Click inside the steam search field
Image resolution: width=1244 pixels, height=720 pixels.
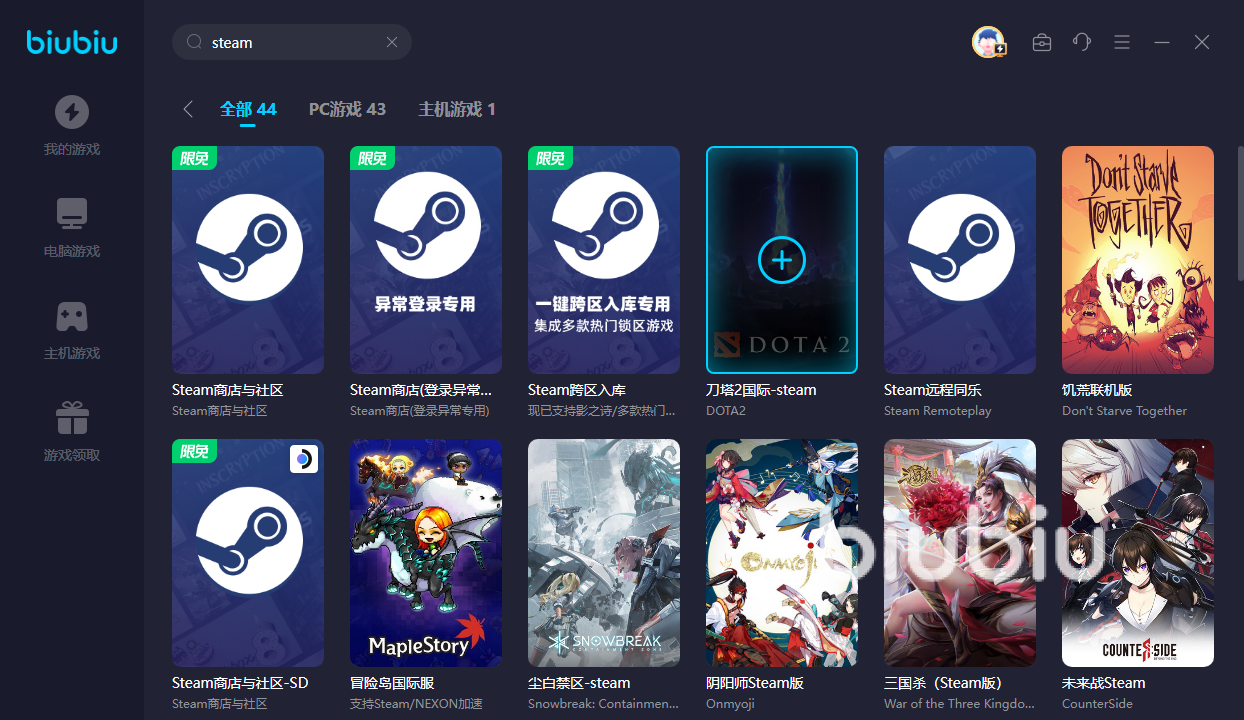point(290,42)
